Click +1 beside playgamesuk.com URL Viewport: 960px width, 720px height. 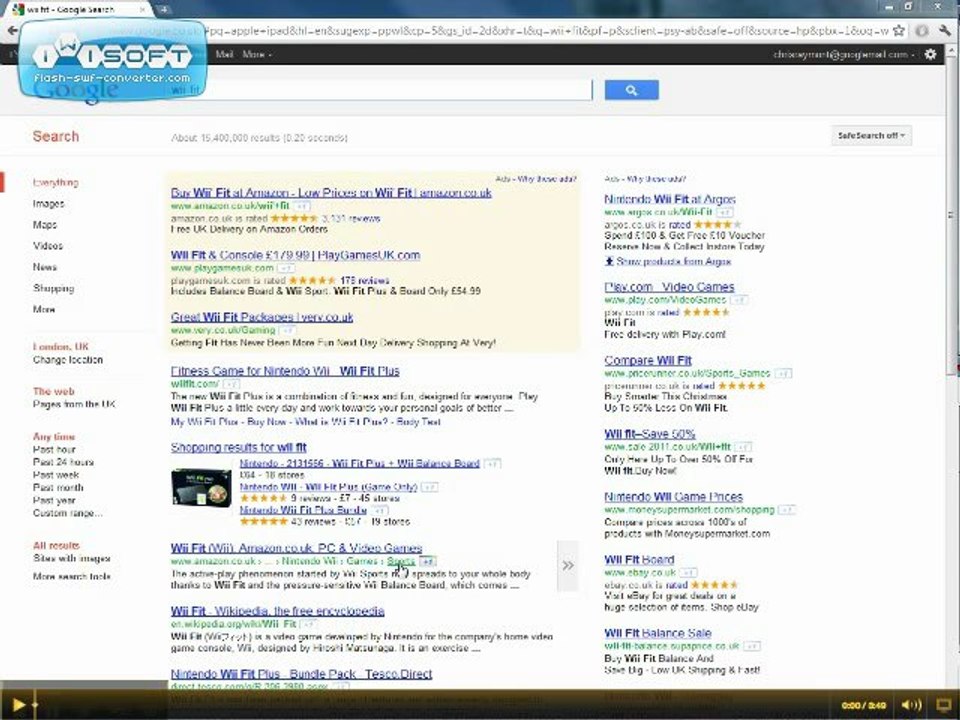pyautogui.click(x=285, y=268)
